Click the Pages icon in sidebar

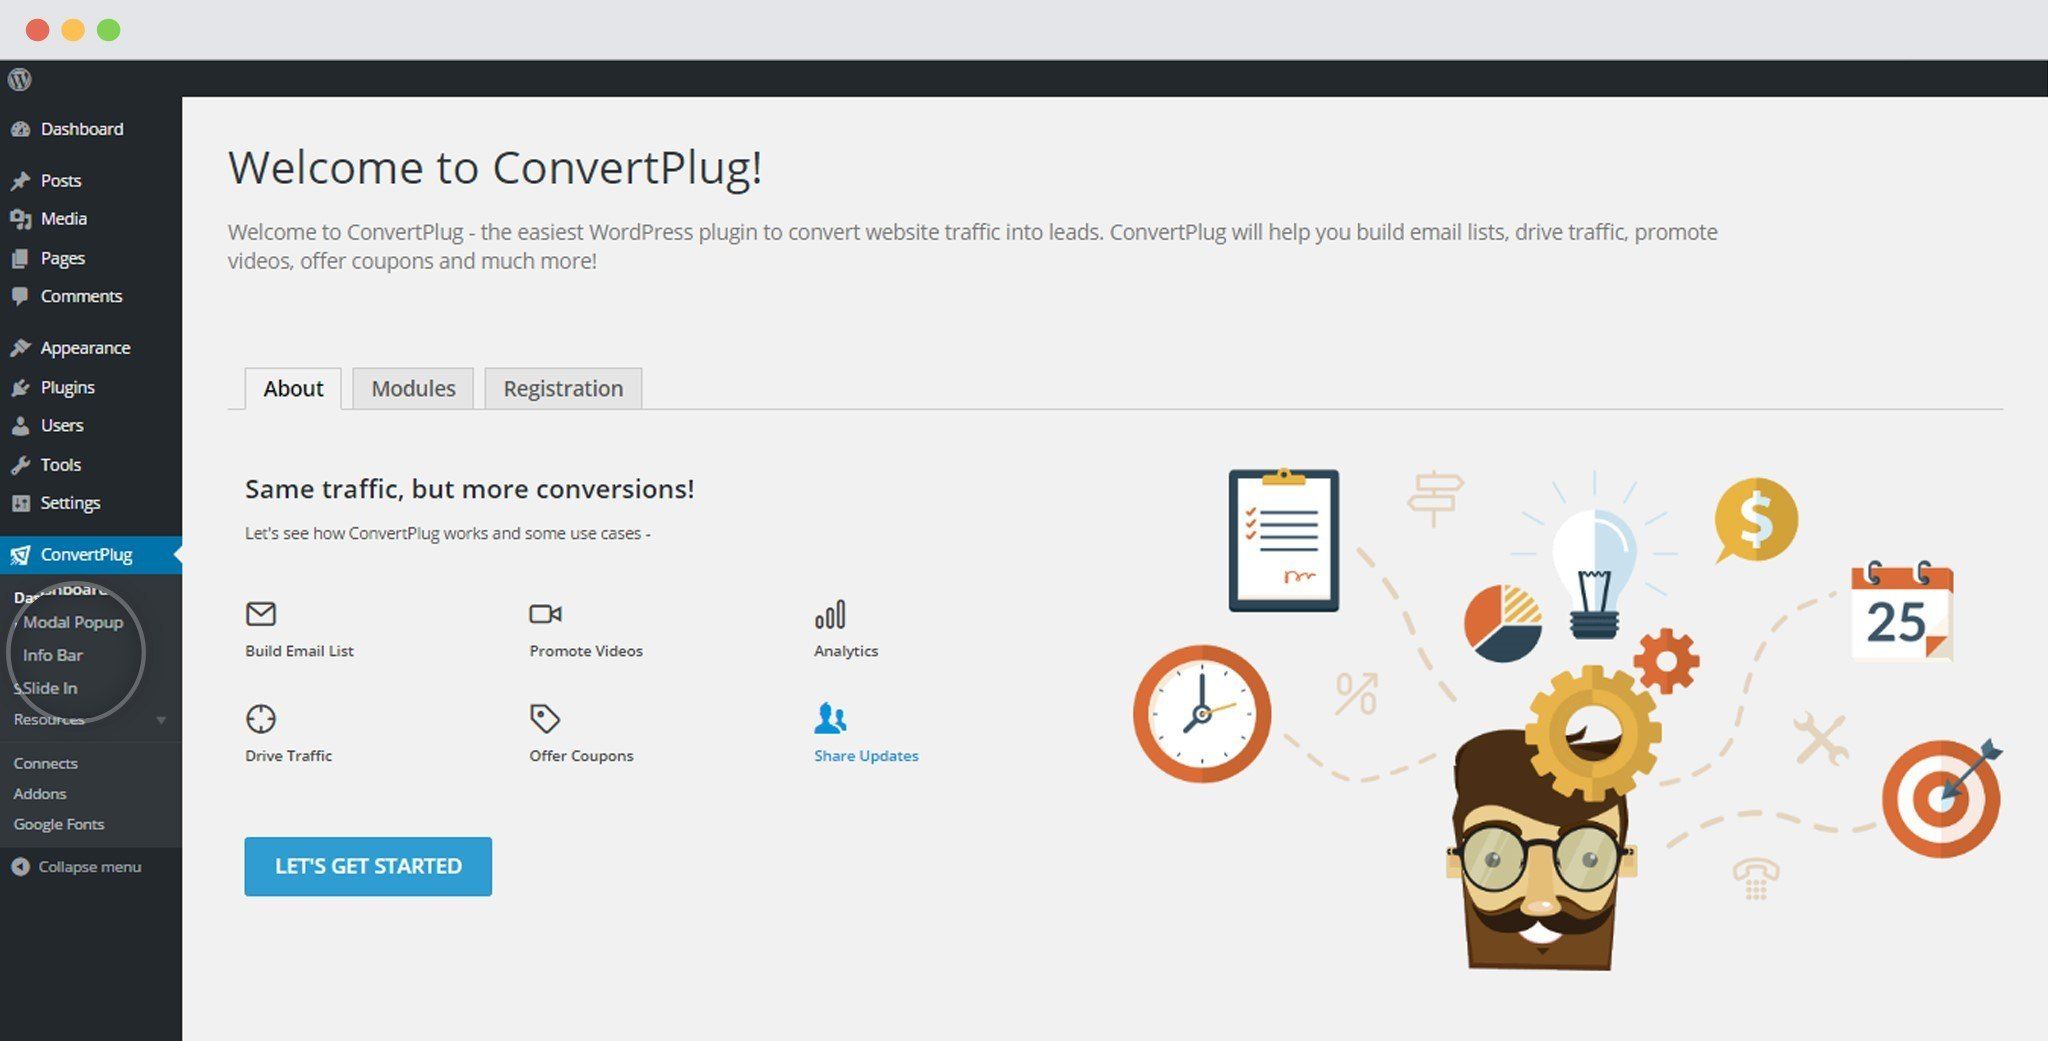(20, 258)
